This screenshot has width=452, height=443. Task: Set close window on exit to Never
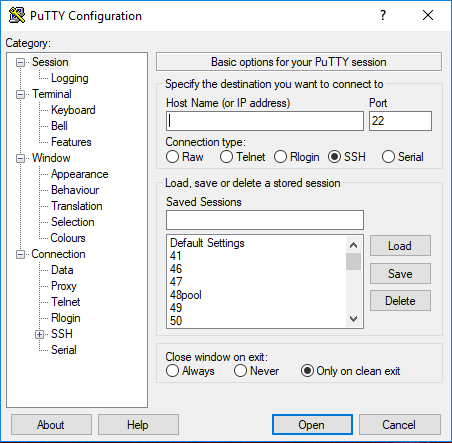click(240, 371)
